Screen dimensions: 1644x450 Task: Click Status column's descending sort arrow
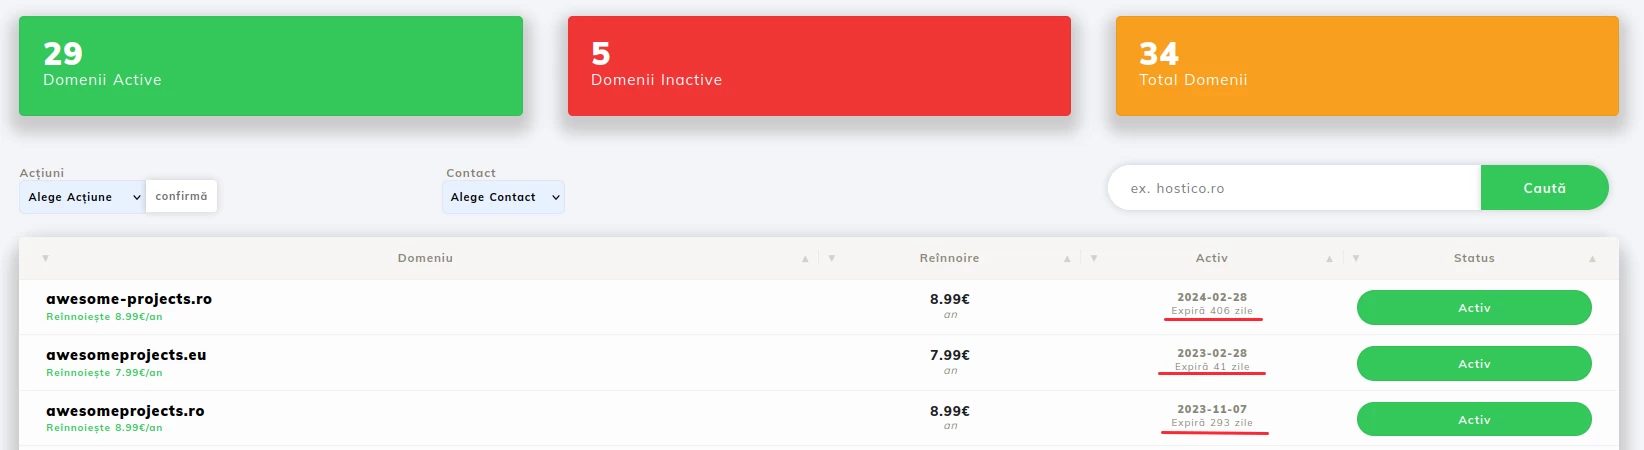point(1356,258)
